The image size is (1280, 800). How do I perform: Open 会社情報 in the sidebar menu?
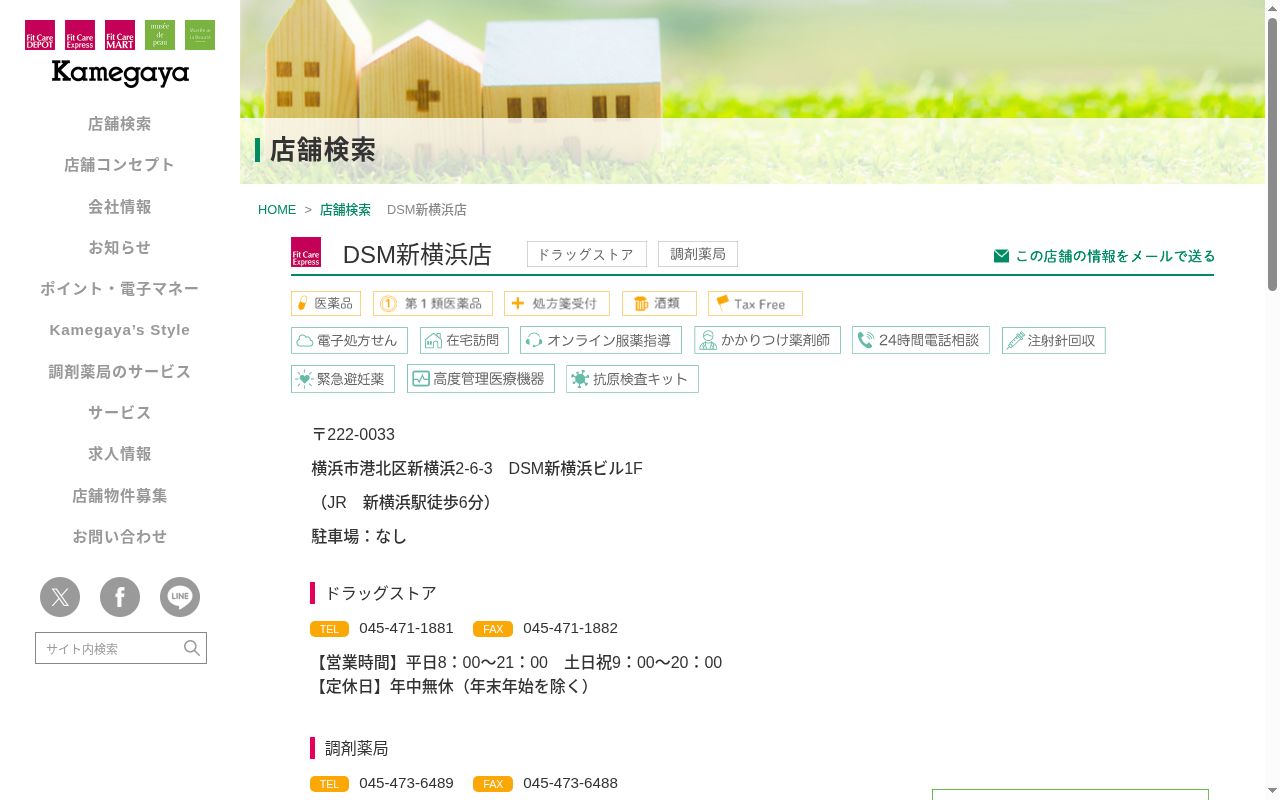point(120,207)
